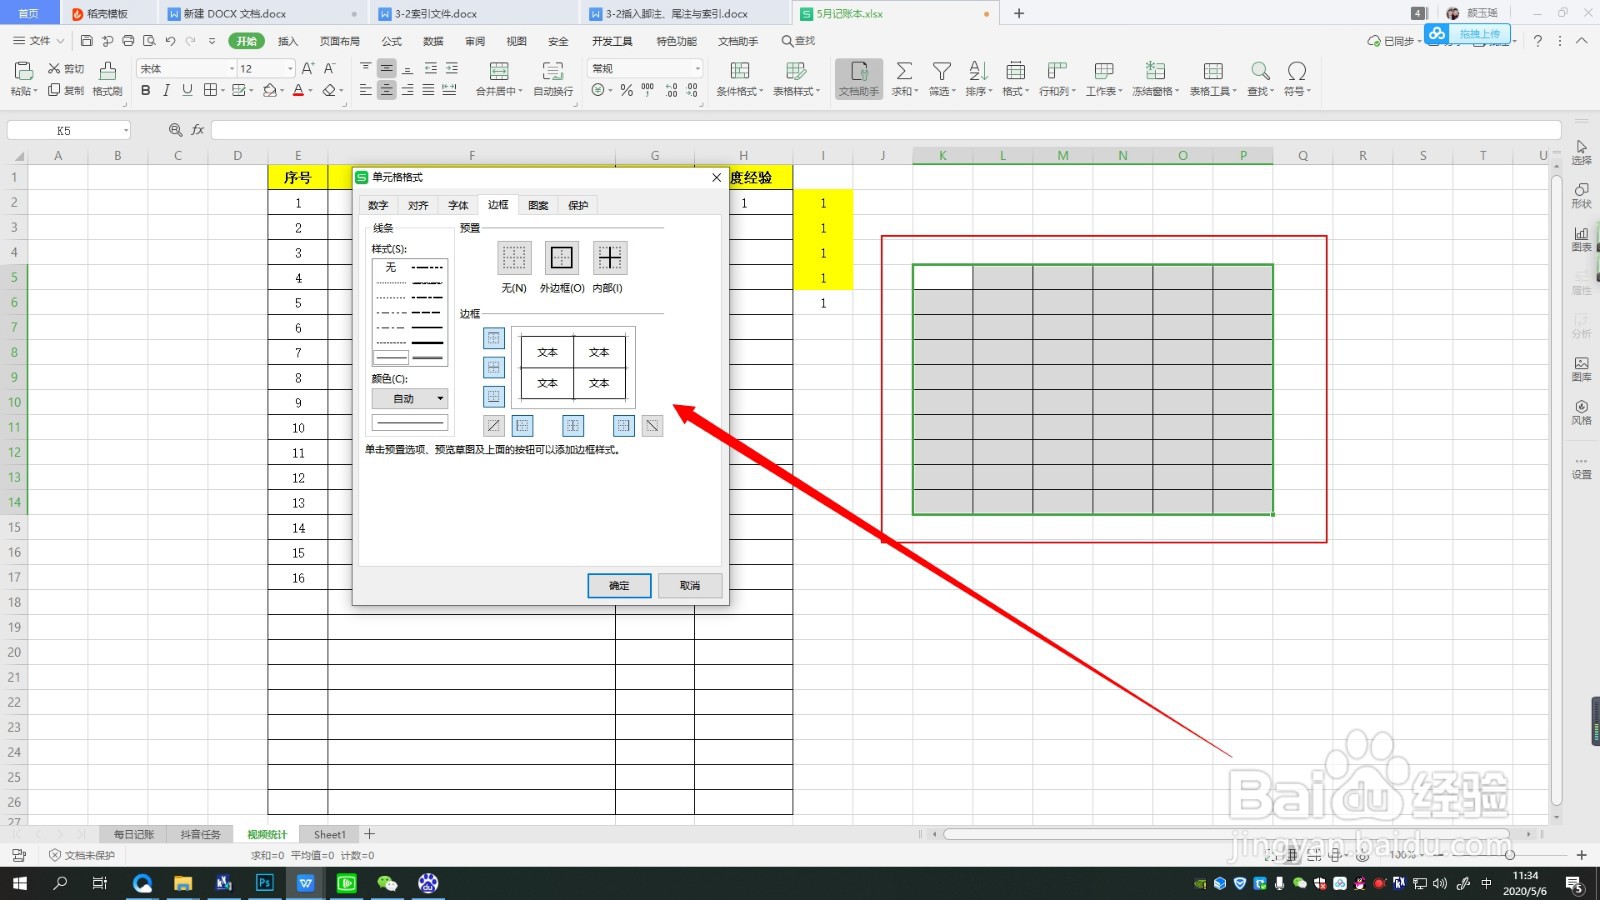The width and height of the screenshot is (1600, 900).
Task: Confirm with the 确定 button
Action: click(619, 585)
